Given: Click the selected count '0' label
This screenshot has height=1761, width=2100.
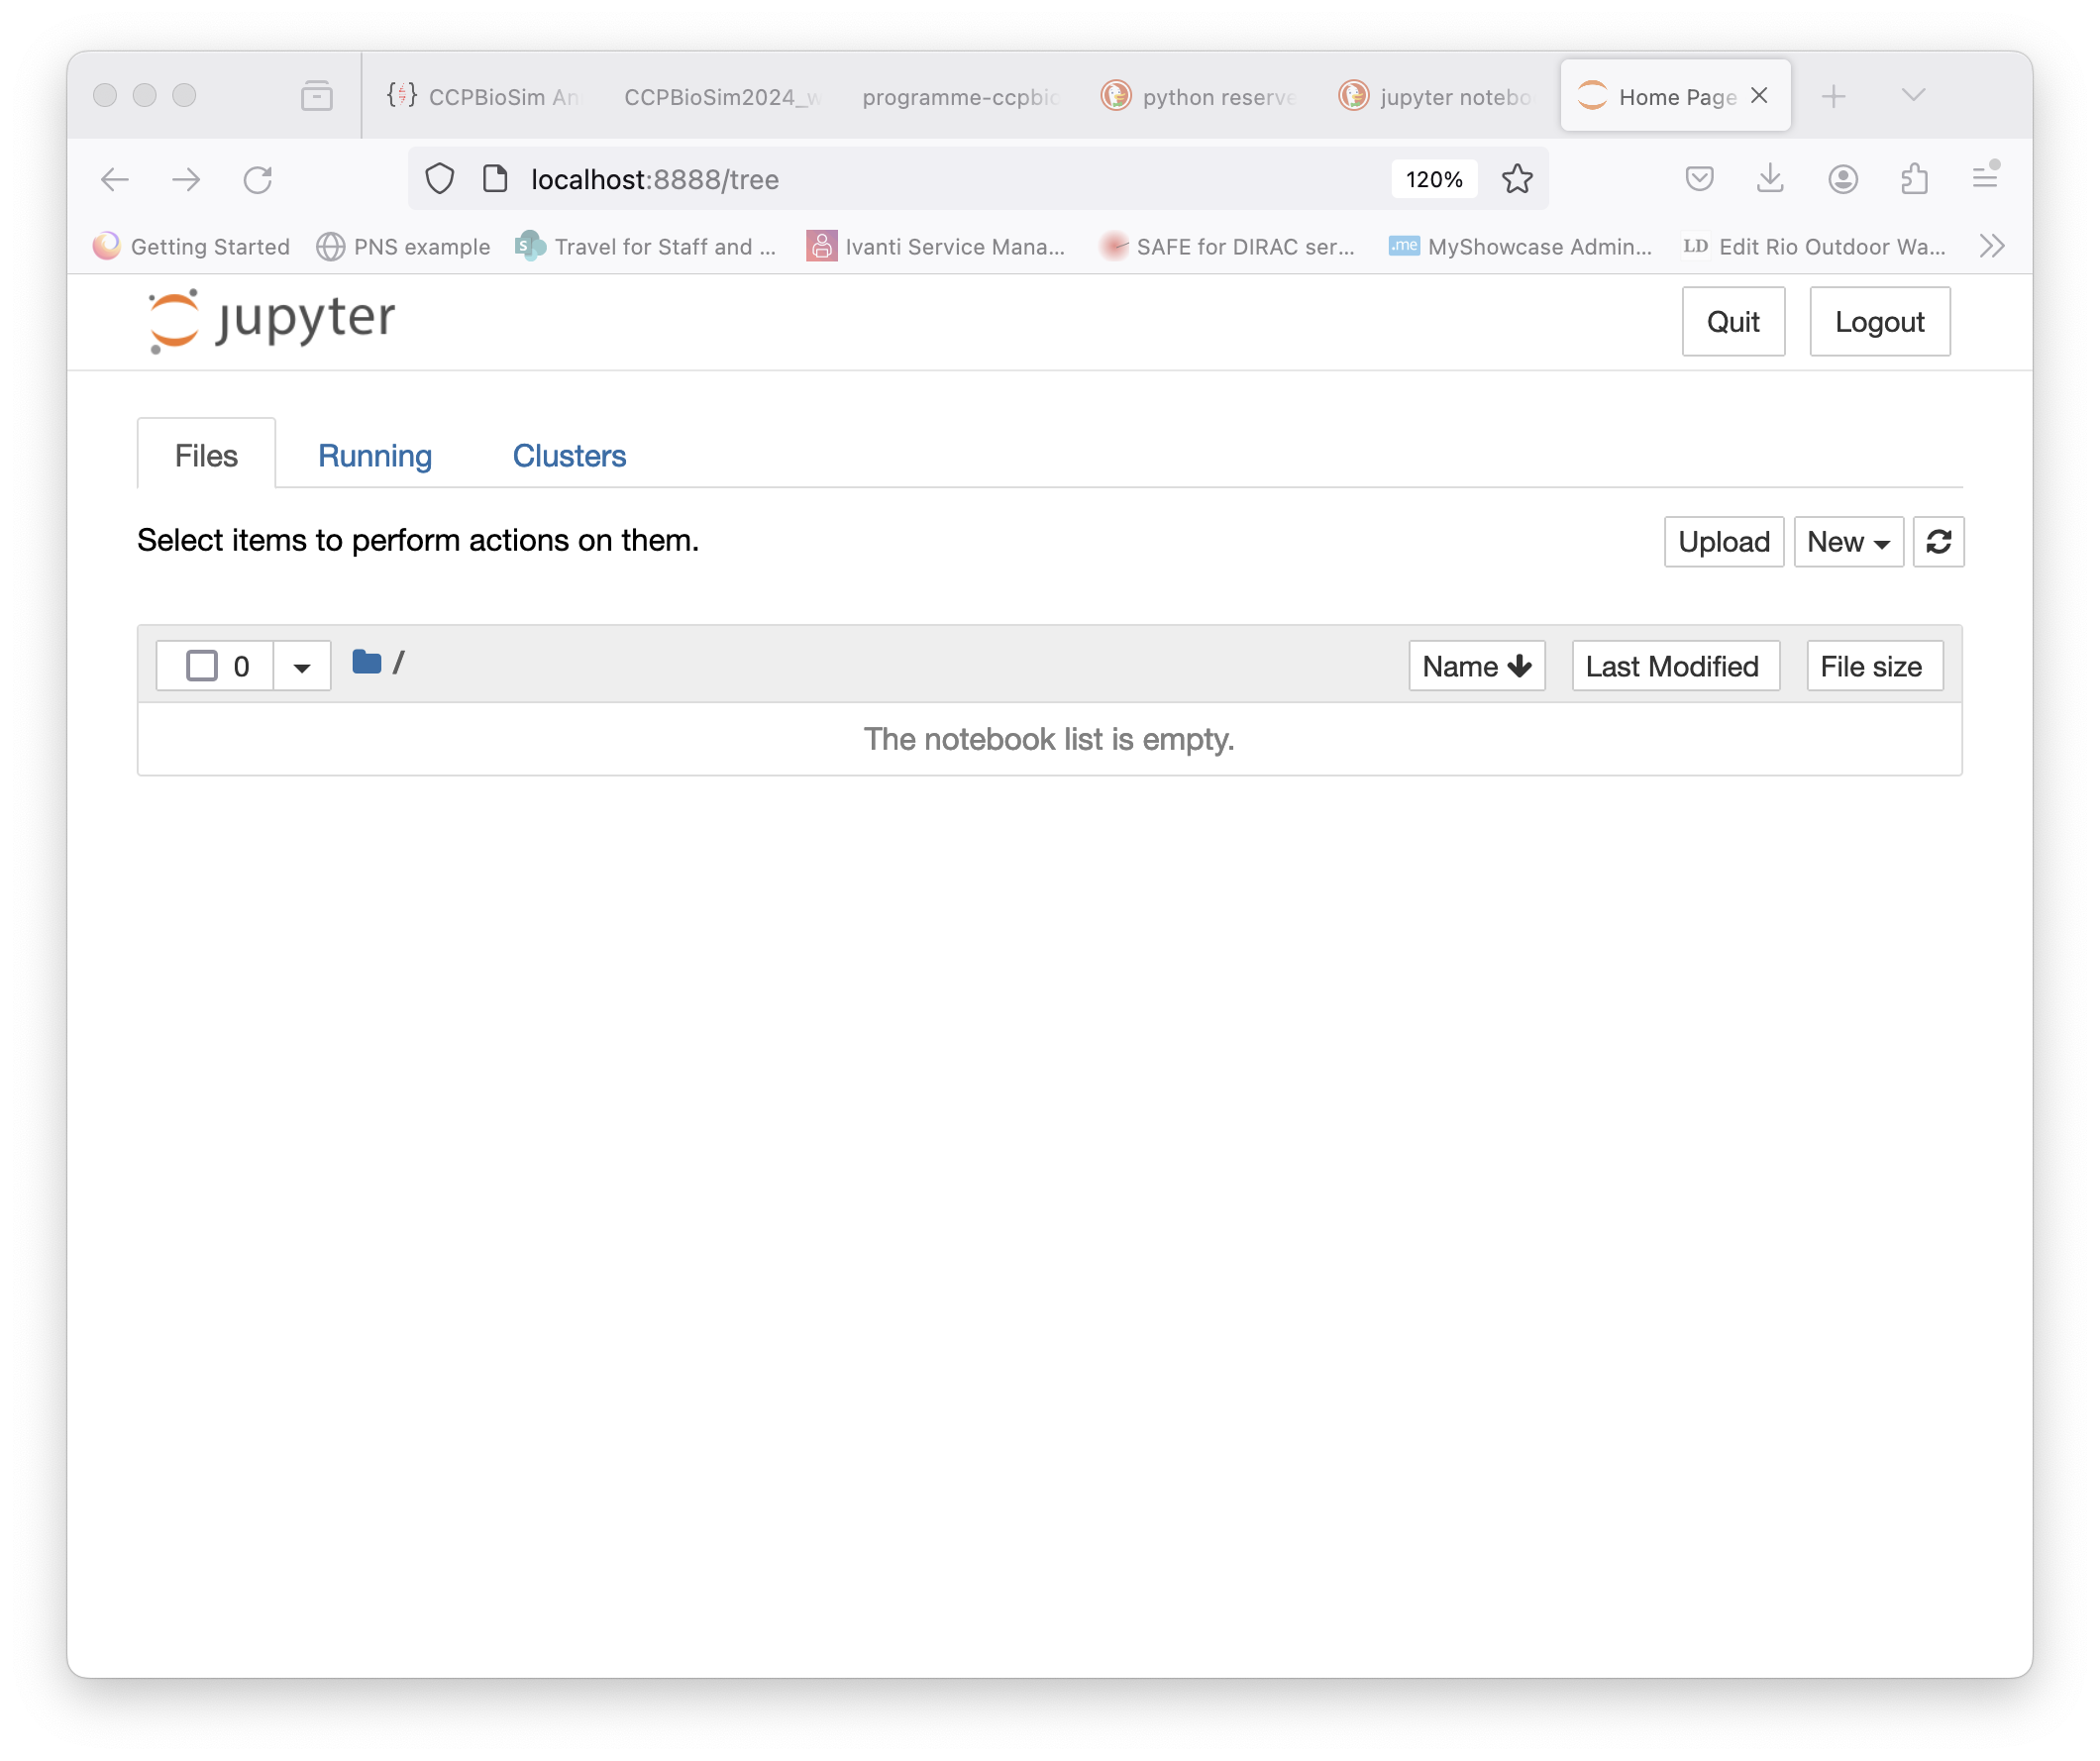Looking at the screenshot, I should point(241,667).
